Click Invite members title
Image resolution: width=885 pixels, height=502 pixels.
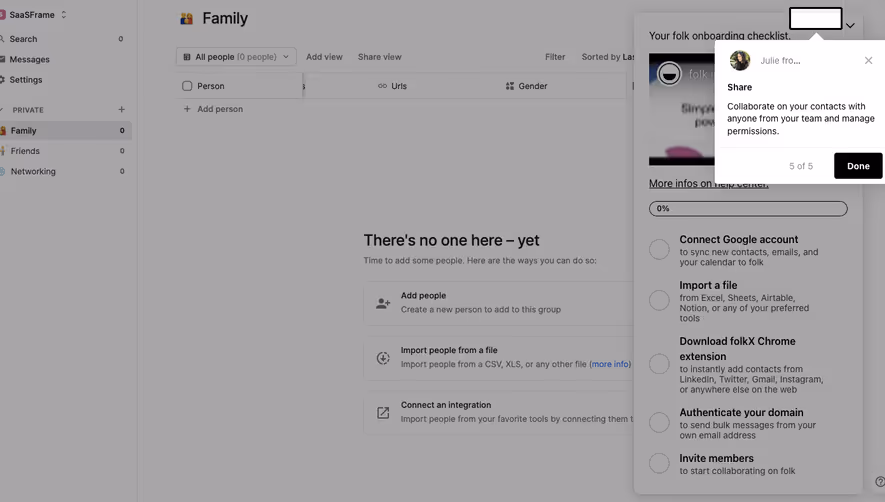pyautogui.click(x=716, y=458)
